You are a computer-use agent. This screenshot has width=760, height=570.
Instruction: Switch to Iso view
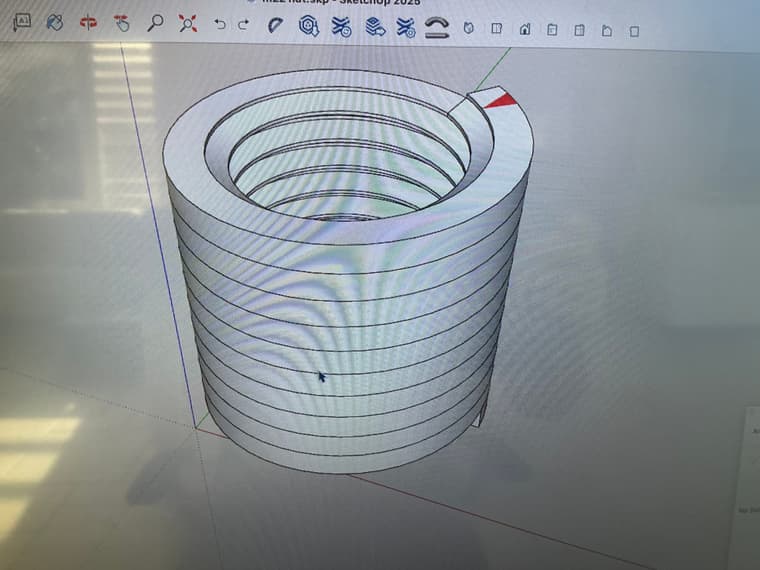click(x=467, y=28)
